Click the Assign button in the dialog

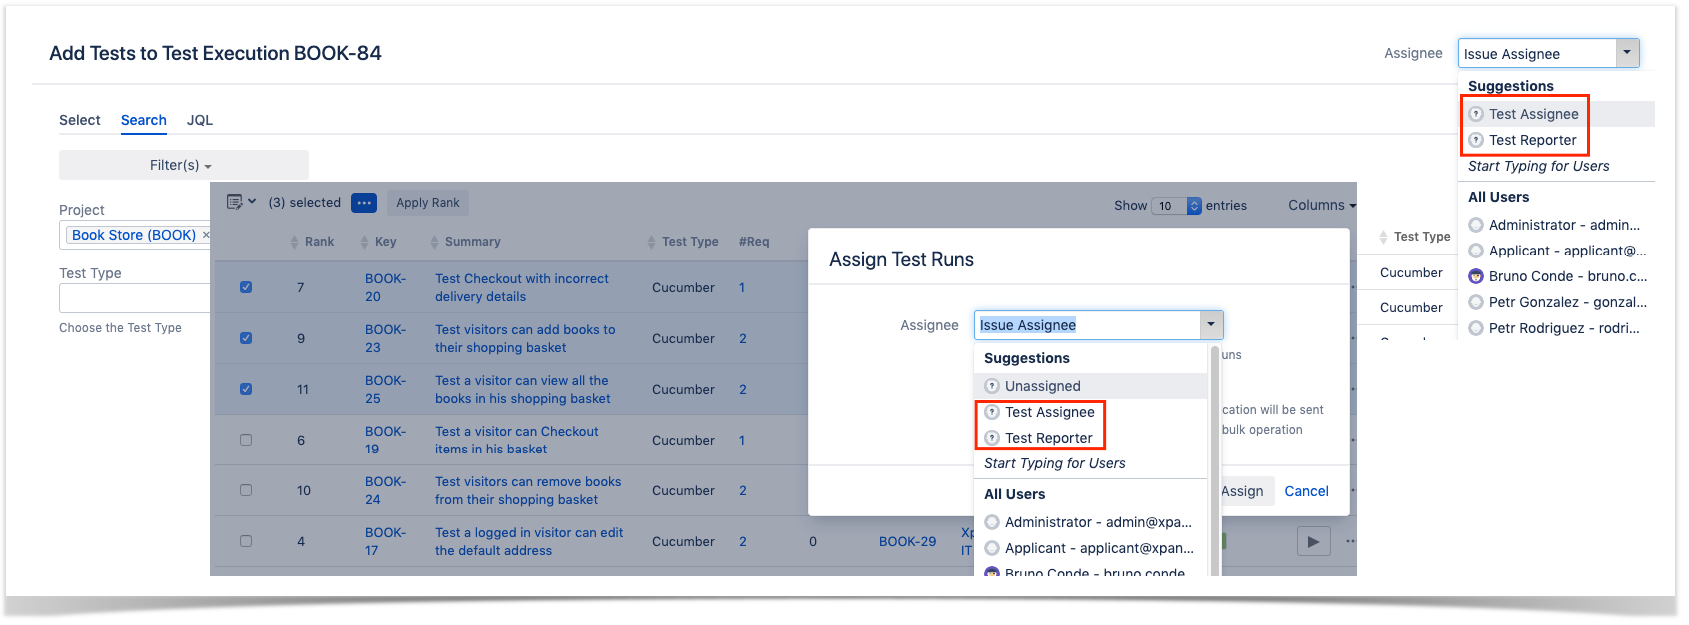(1242, 491)
